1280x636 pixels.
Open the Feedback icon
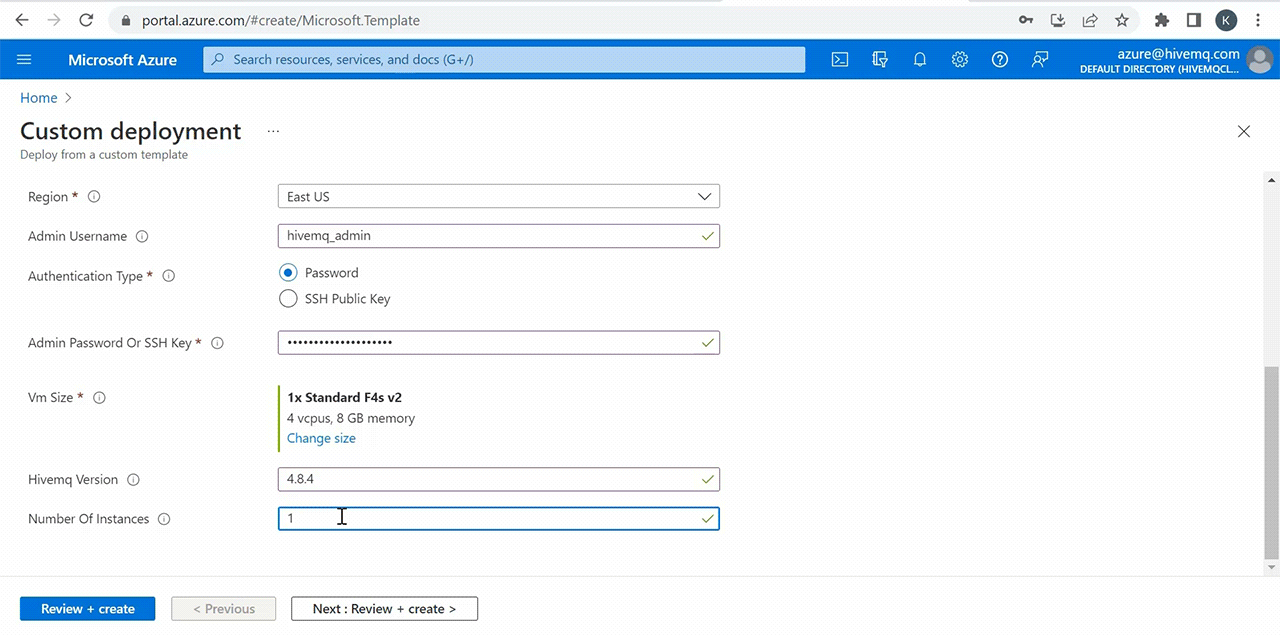click(1040, 60)
